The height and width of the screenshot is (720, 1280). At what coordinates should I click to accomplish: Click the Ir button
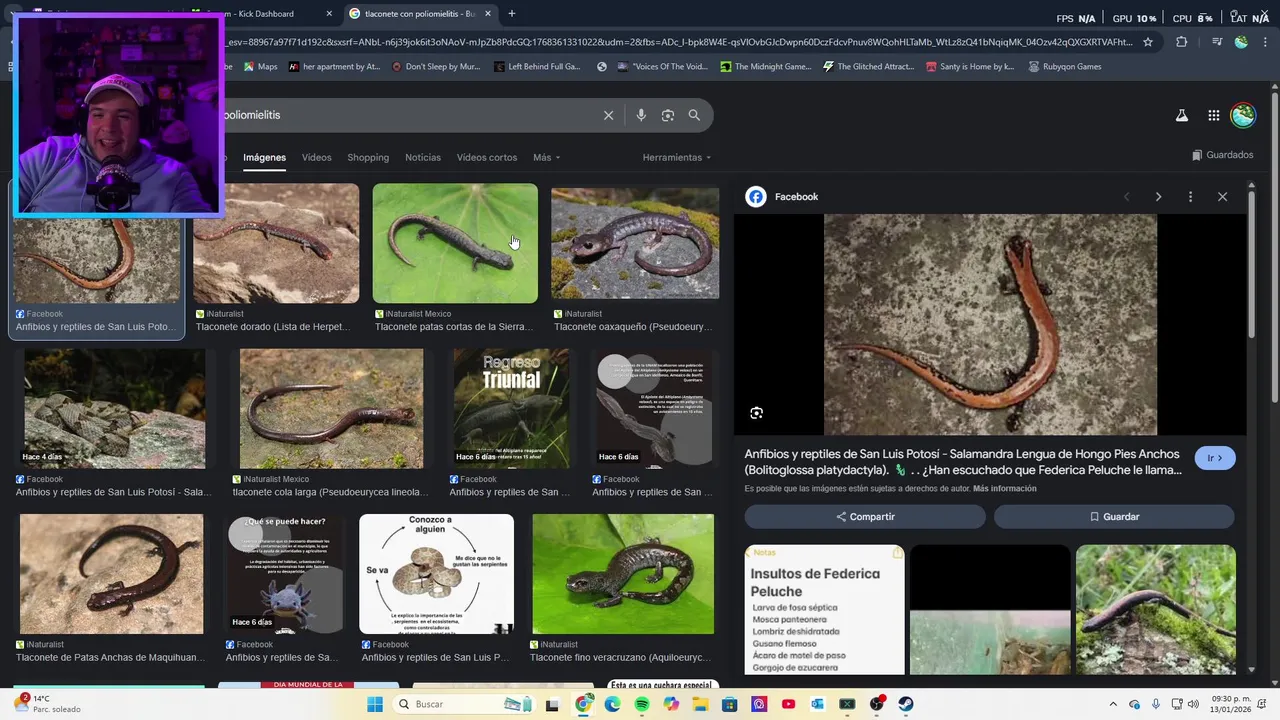[x=1215, y=458]
